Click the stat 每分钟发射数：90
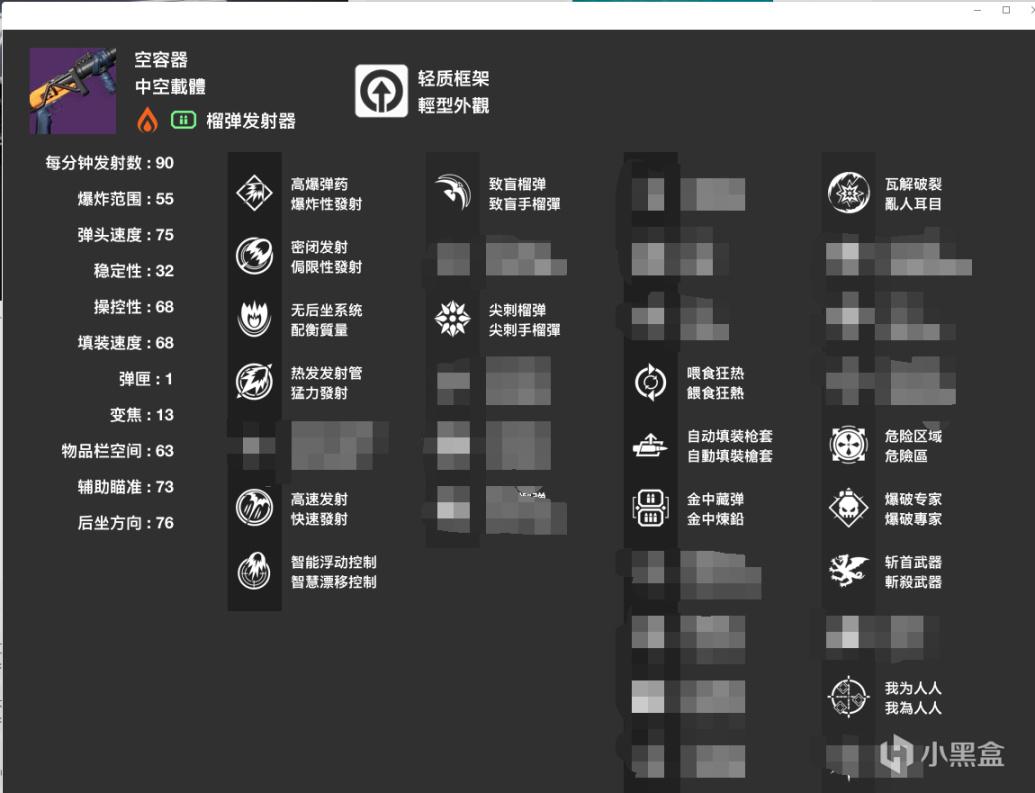Viewport: 1035px width, 793px height. [110, 163]
